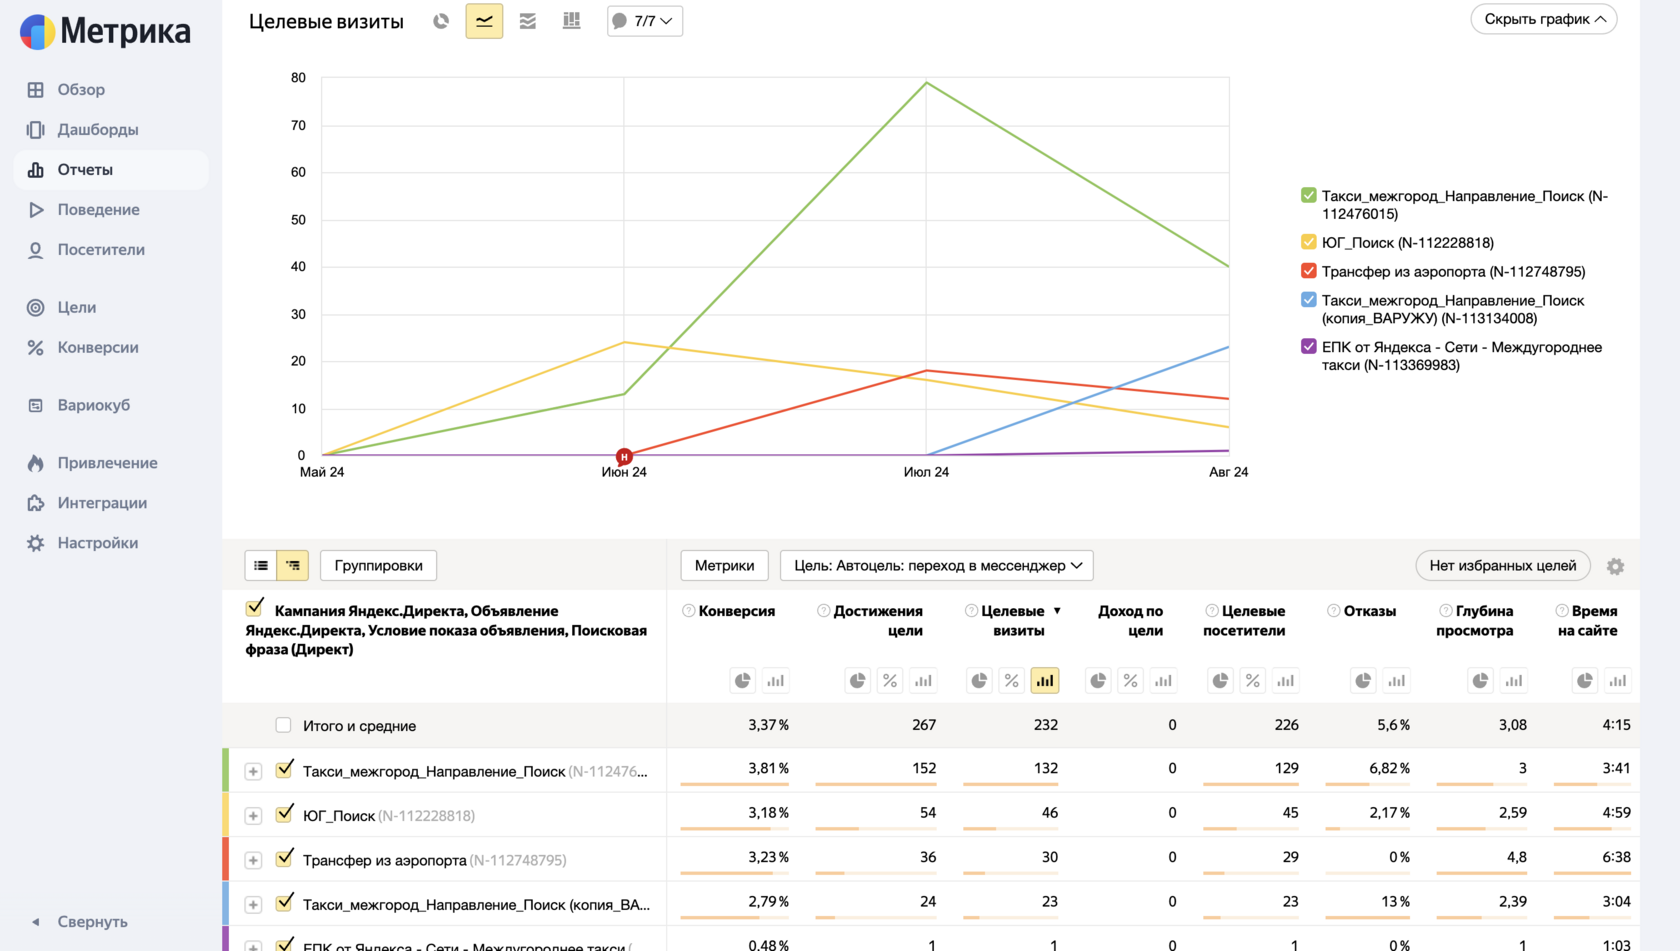Click help icon next to Достижения цели
The height and width of the screenshot is (951, 1680).
[823, 611]
